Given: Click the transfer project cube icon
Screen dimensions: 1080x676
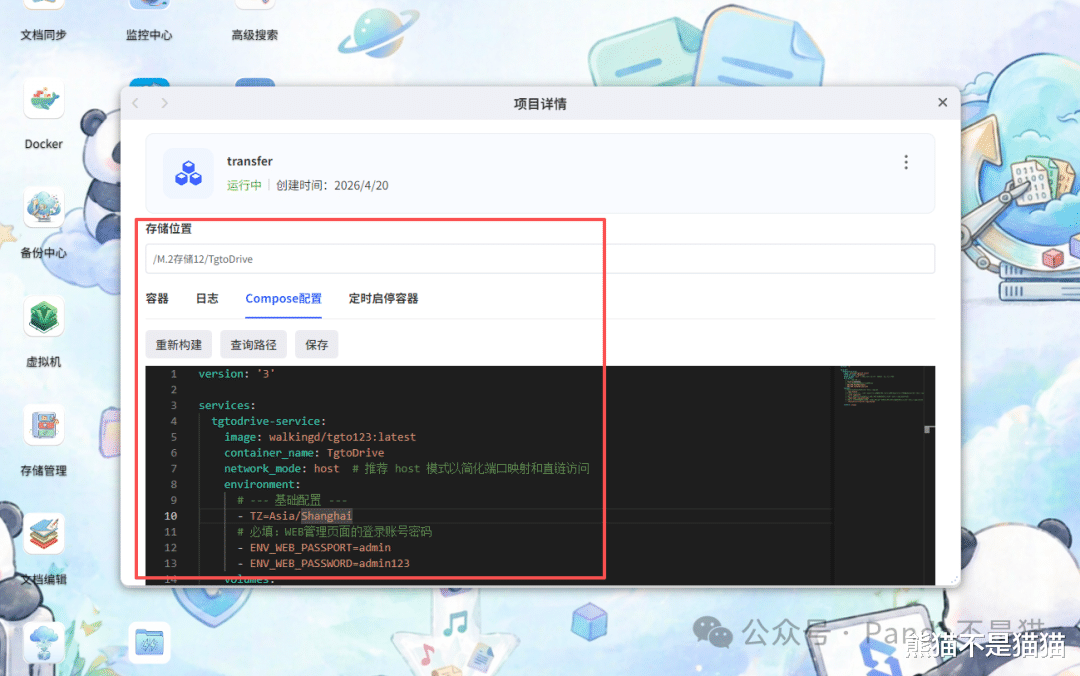Looking at the screenshot, I should [188, 173].
